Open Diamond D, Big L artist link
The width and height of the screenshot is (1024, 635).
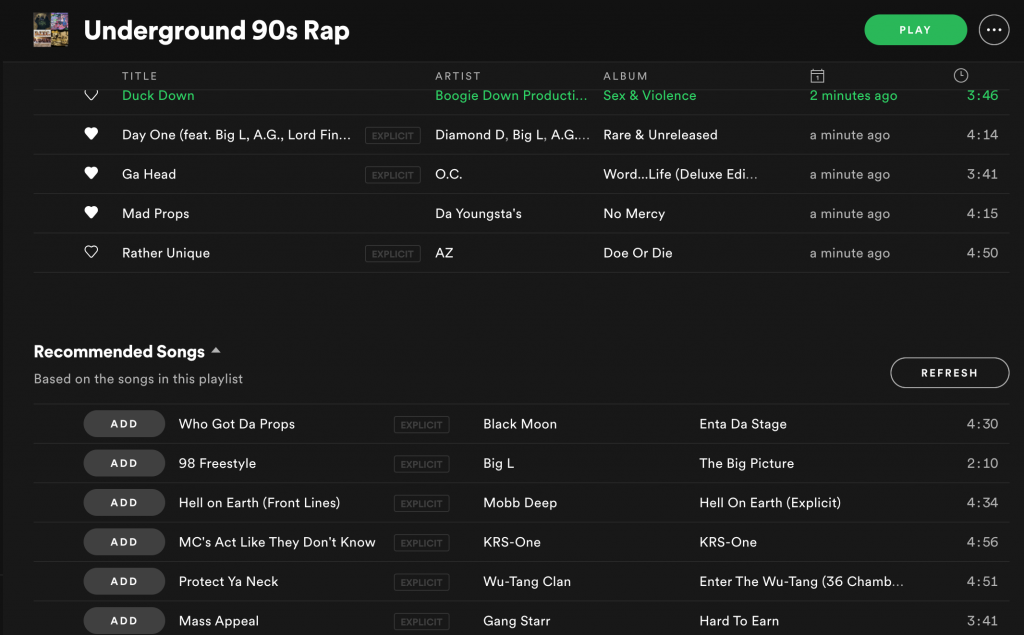513,135
